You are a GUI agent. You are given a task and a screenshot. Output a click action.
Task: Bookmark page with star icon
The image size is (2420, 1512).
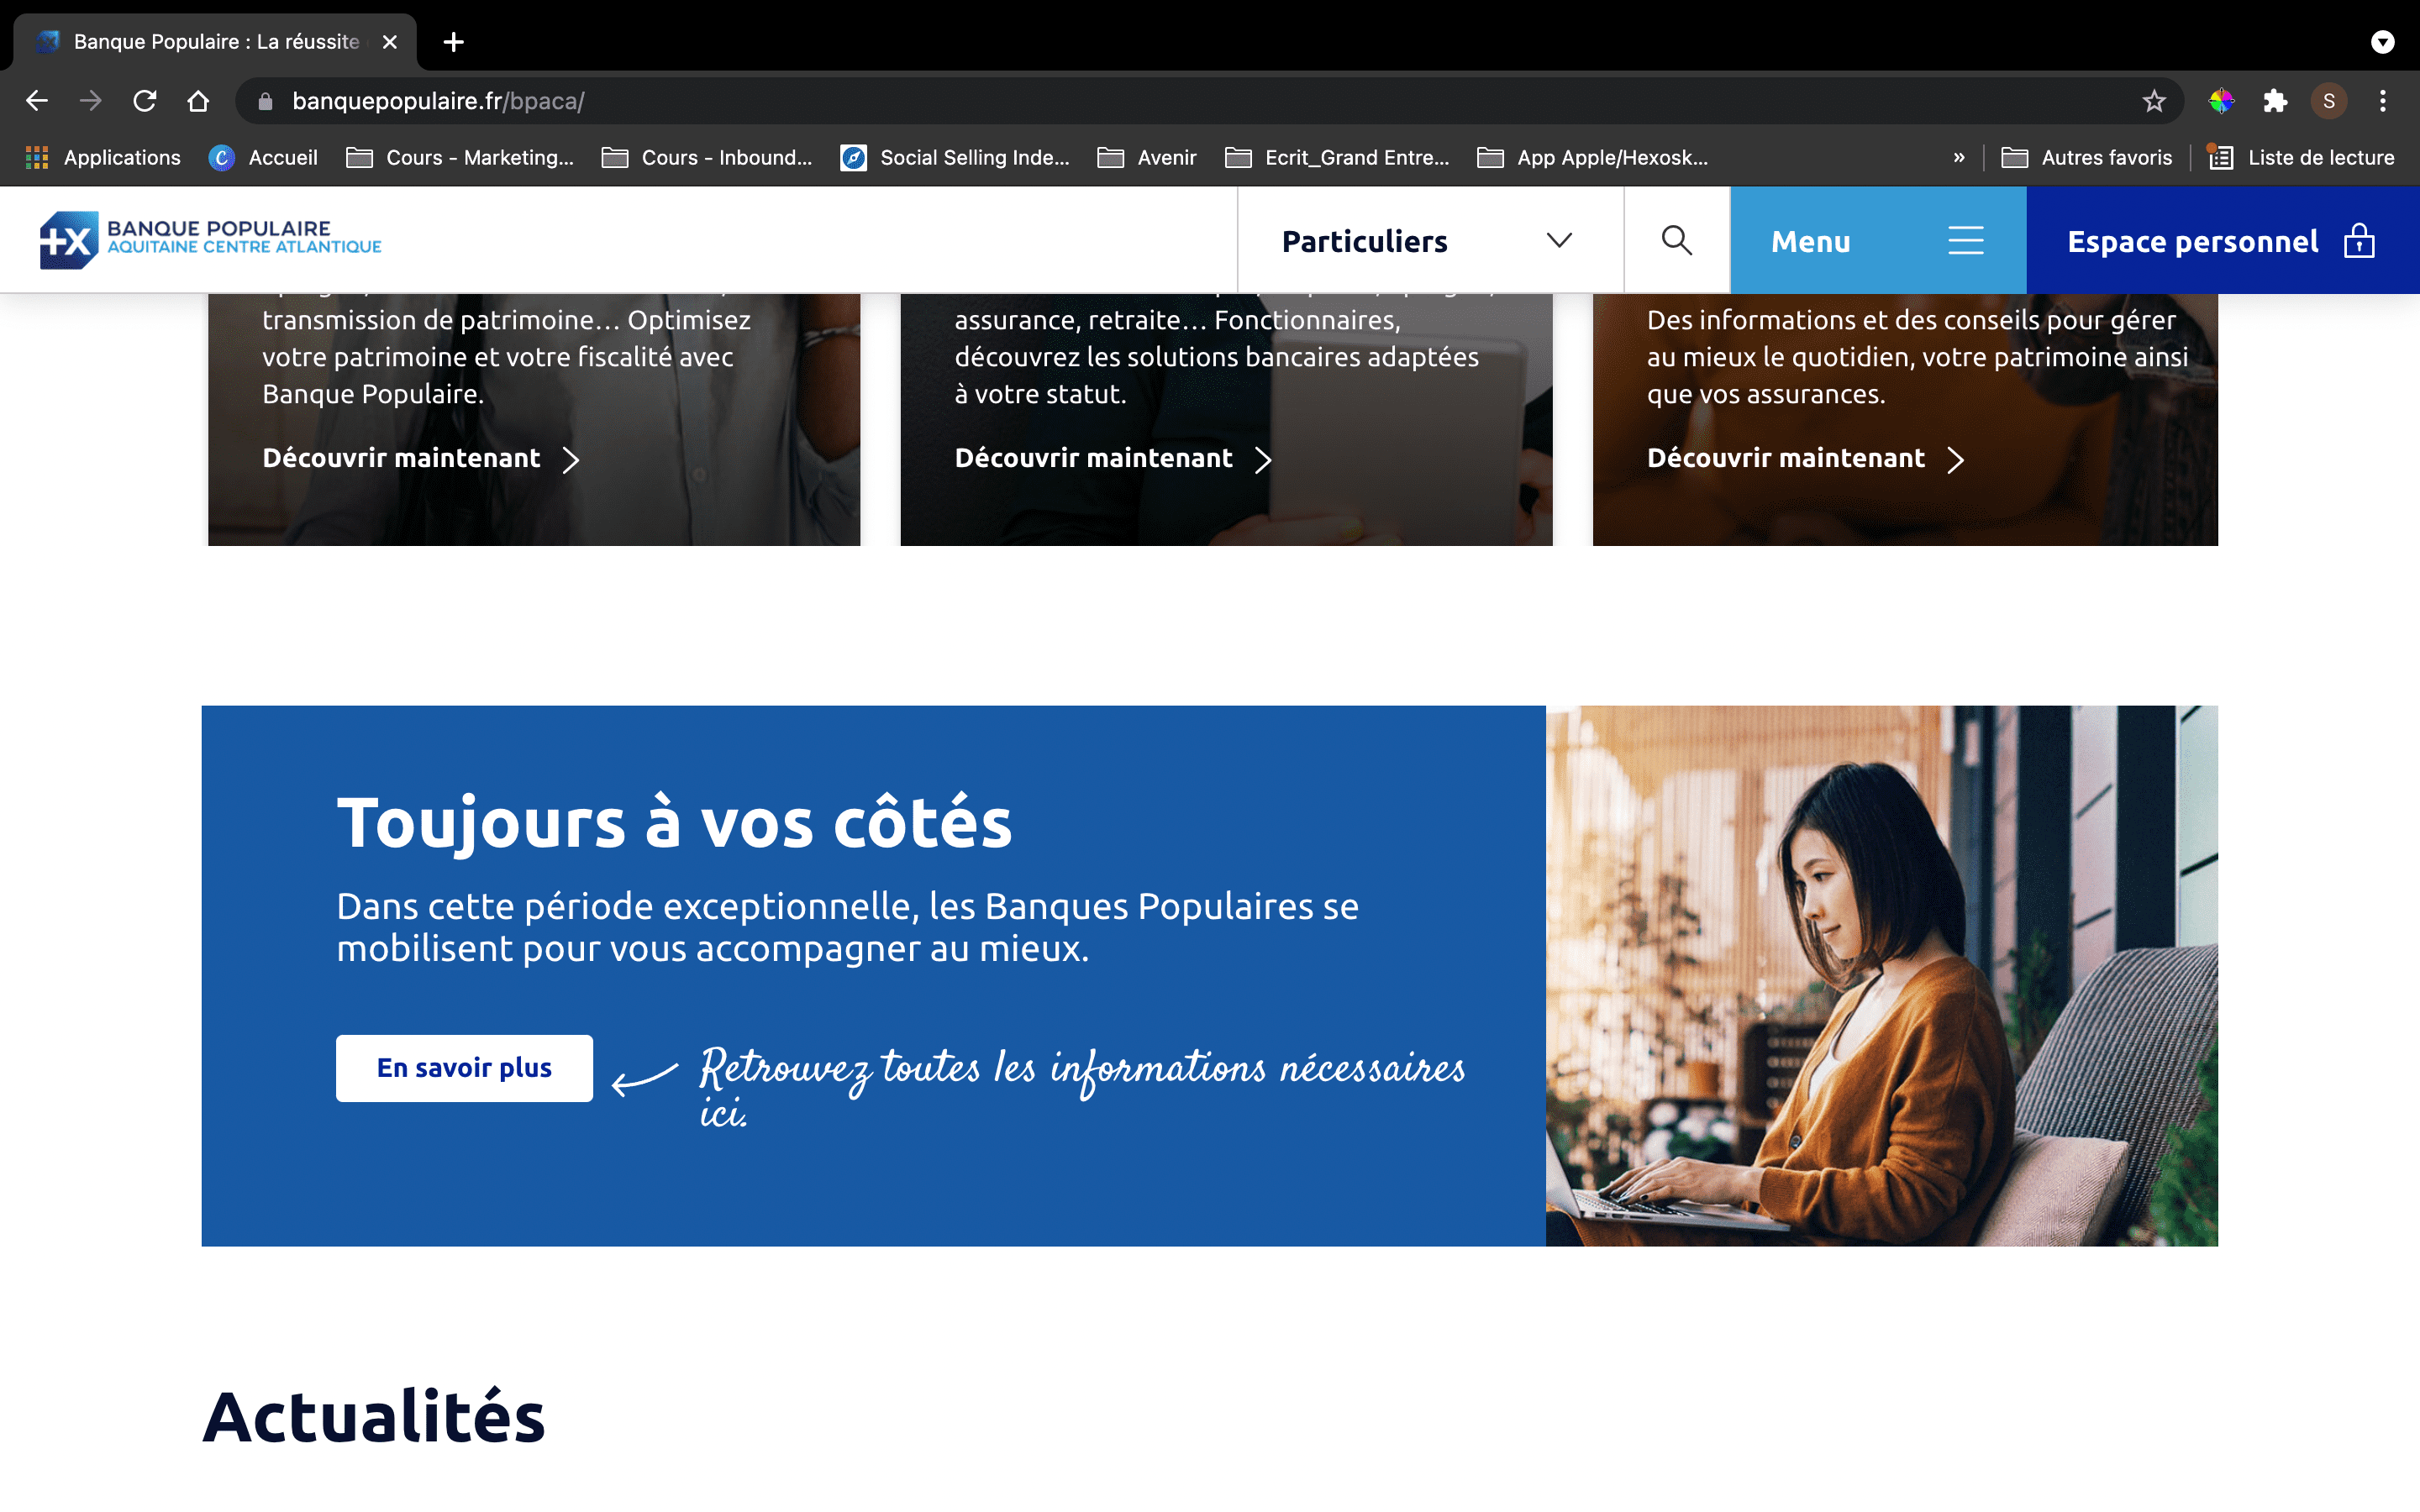click(x=2153, y=101)
